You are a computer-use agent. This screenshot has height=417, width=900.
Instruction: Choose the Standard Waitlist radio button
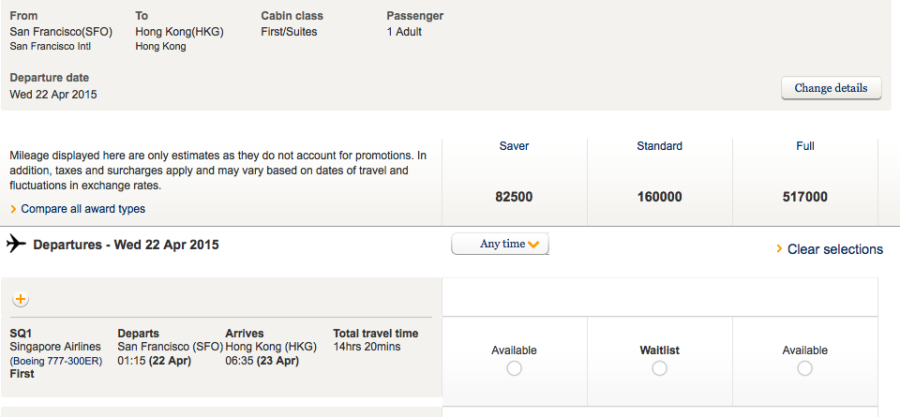[x=659, y=369]
